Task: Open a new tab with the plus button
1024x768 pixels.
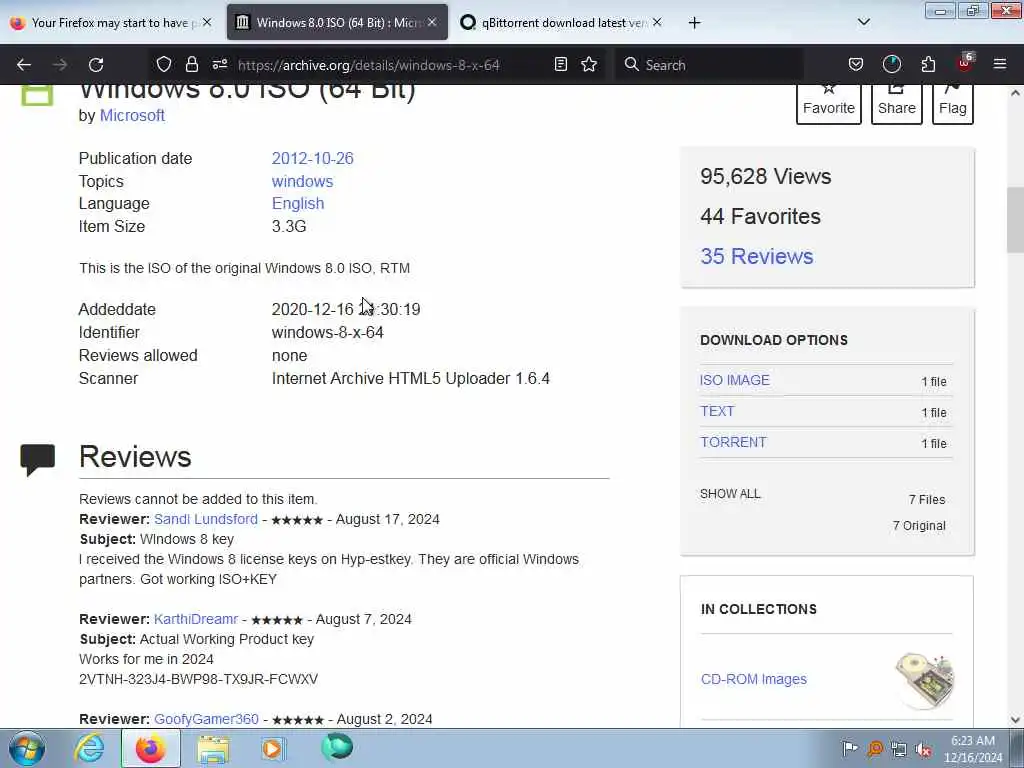Action: 694,23
